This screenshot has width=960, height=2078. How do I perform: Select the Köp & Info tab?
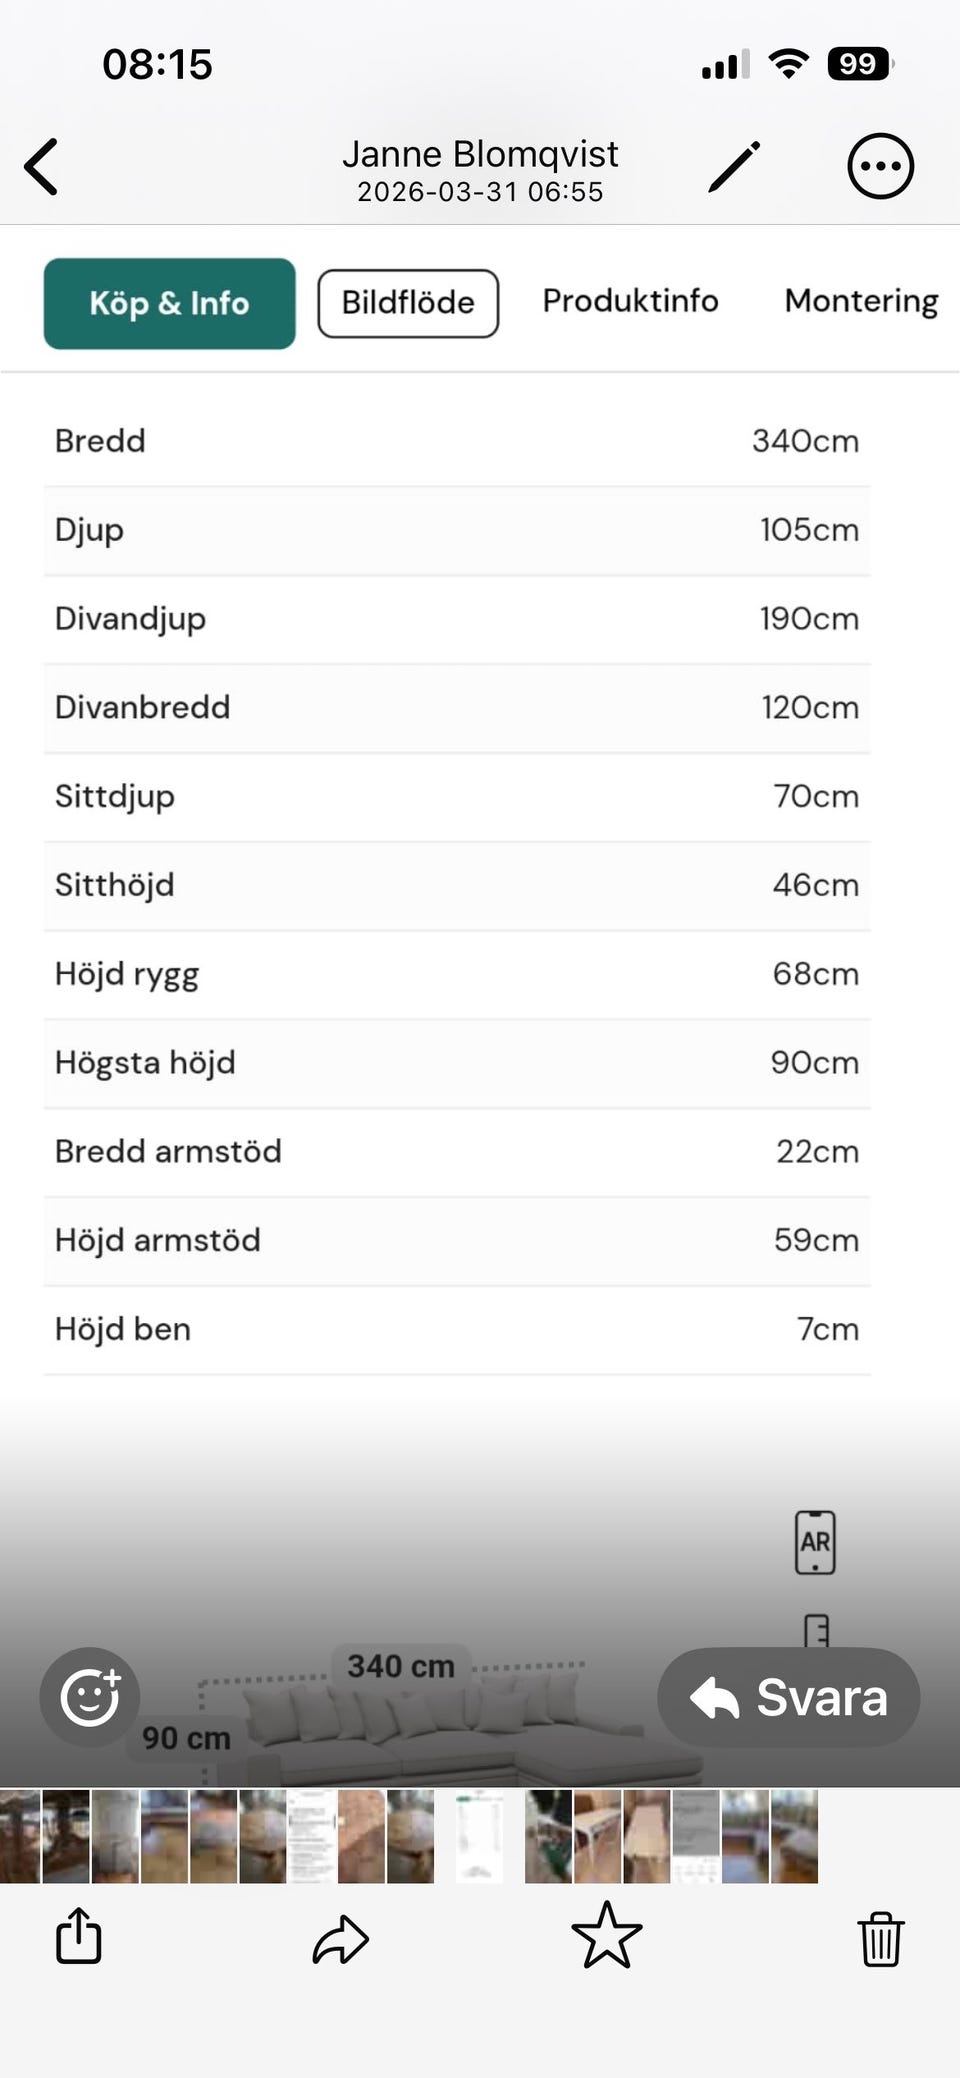pos(169,303)
